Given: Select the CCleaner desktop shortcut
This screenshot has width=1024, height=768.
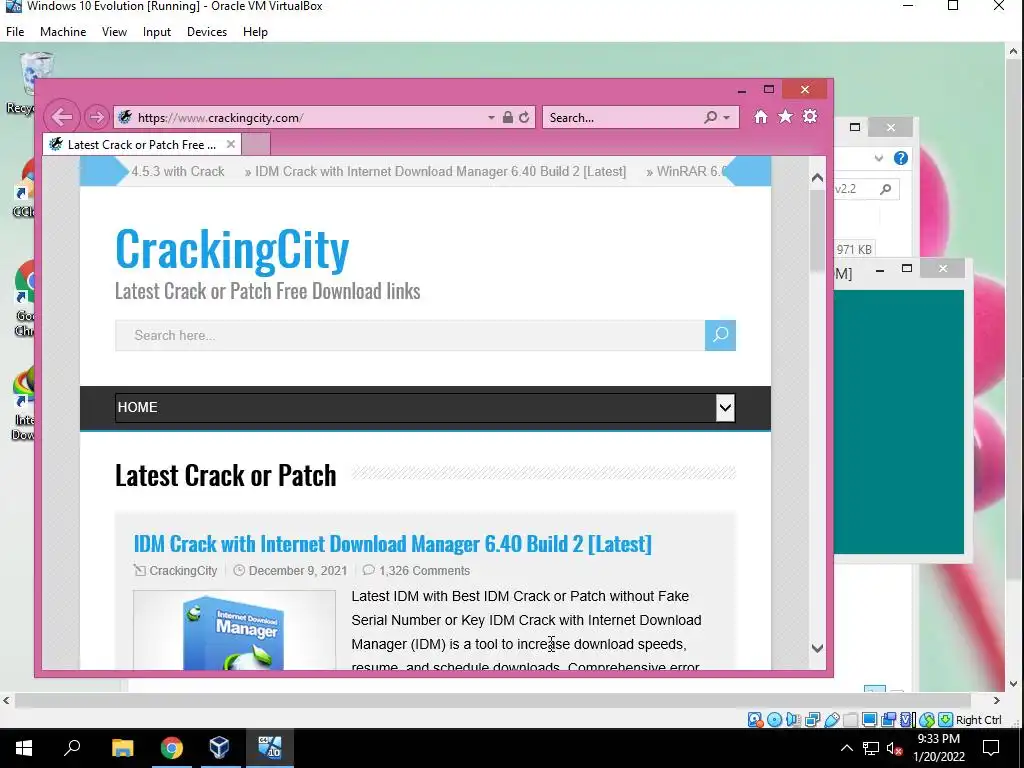Looking at the screenshot, I should [x=25, y=188].
